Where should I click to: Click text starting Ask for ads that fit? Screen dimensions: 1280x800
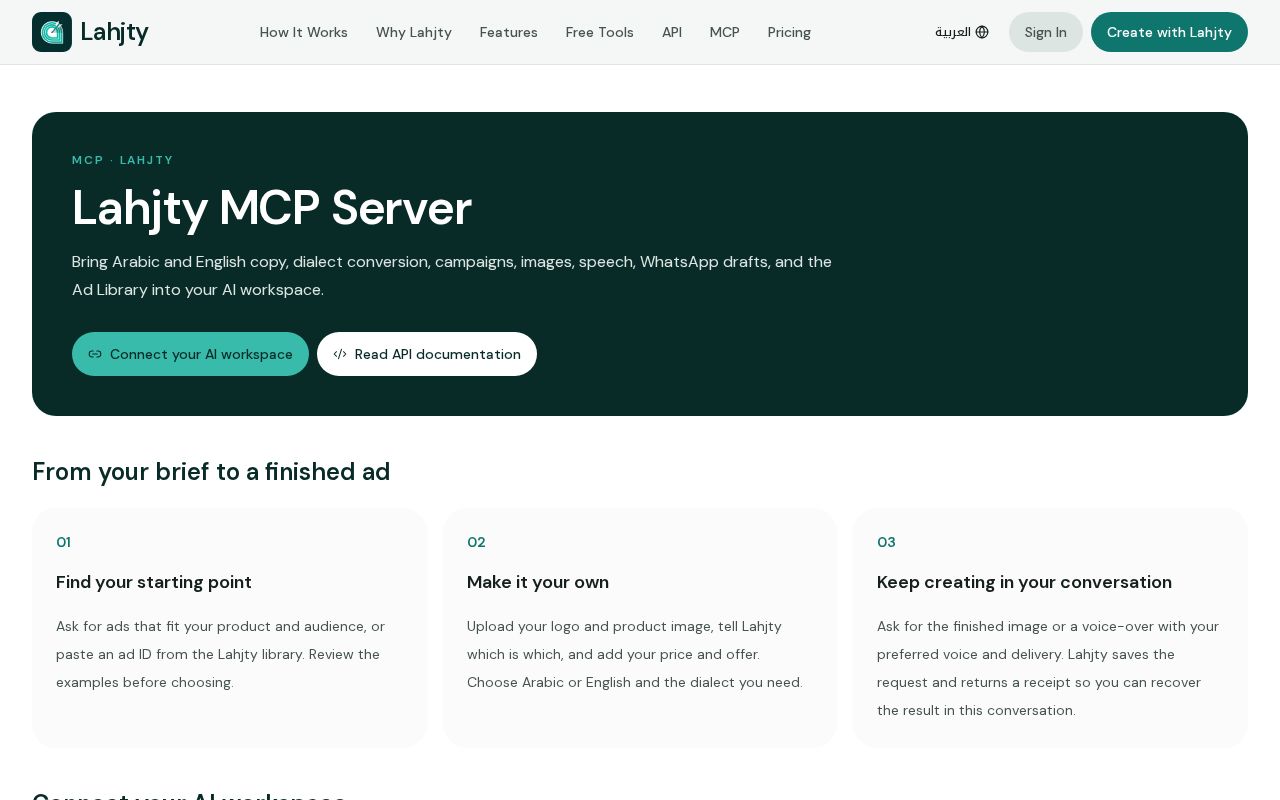[x=220, y=654]
